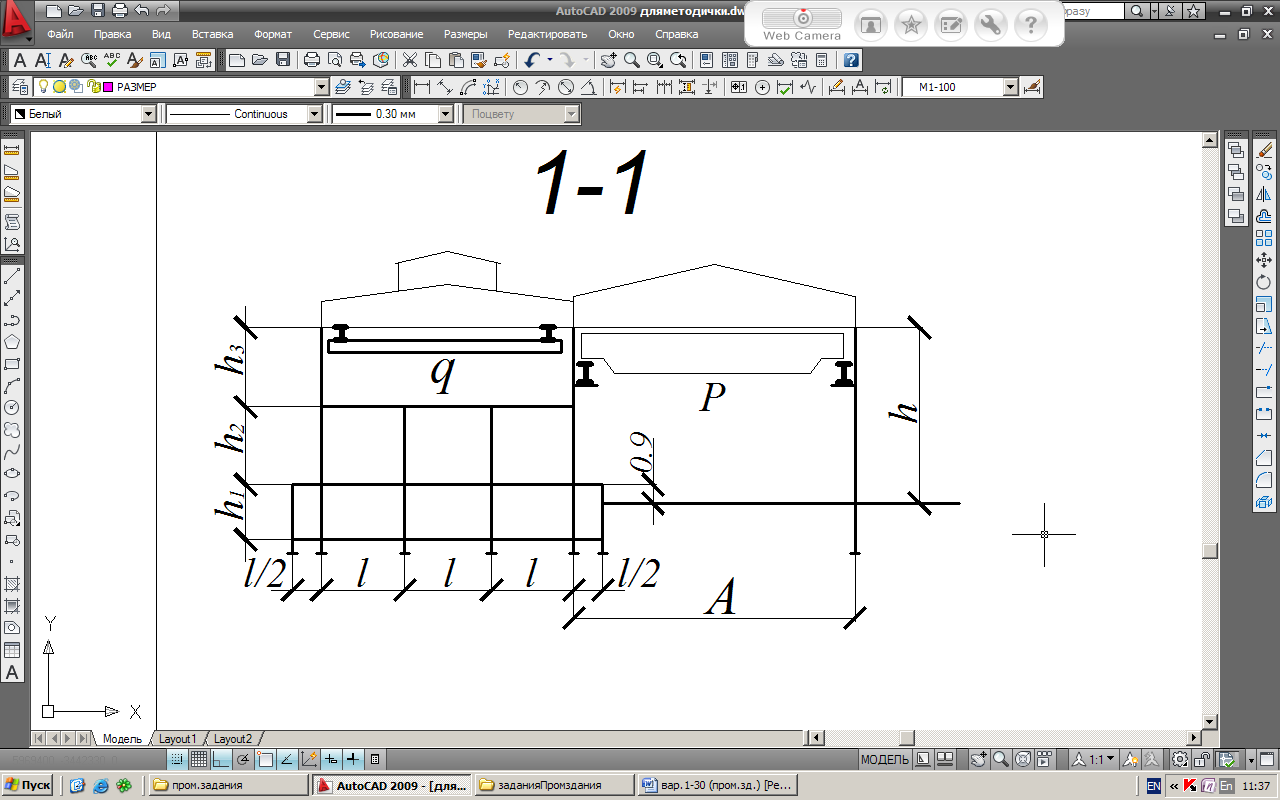Image resolution: width=1280 pixels, height=800 pixels.
Task: Toggle the МОДЕЛЬ model space button
Action: tap(885, 760)
